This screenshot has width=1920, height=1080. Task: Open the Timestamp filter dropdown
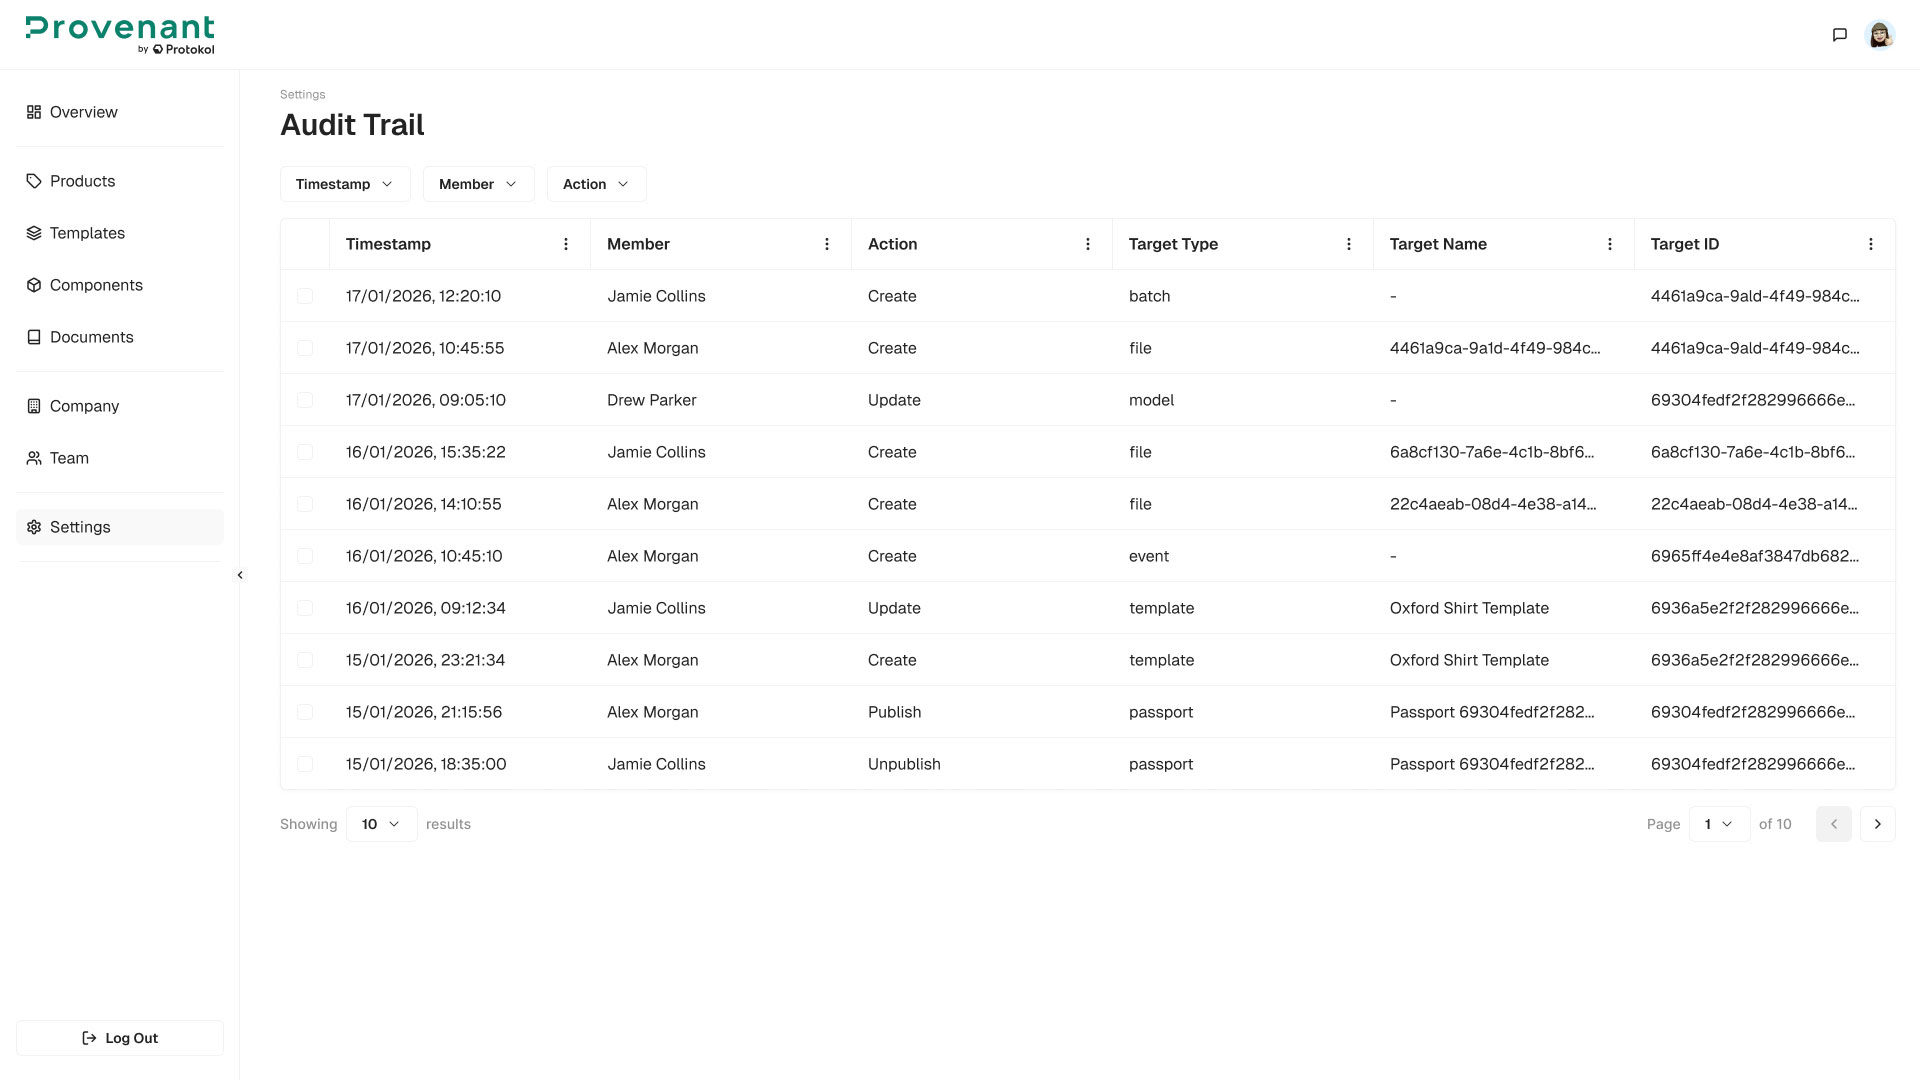pos(345,184)
